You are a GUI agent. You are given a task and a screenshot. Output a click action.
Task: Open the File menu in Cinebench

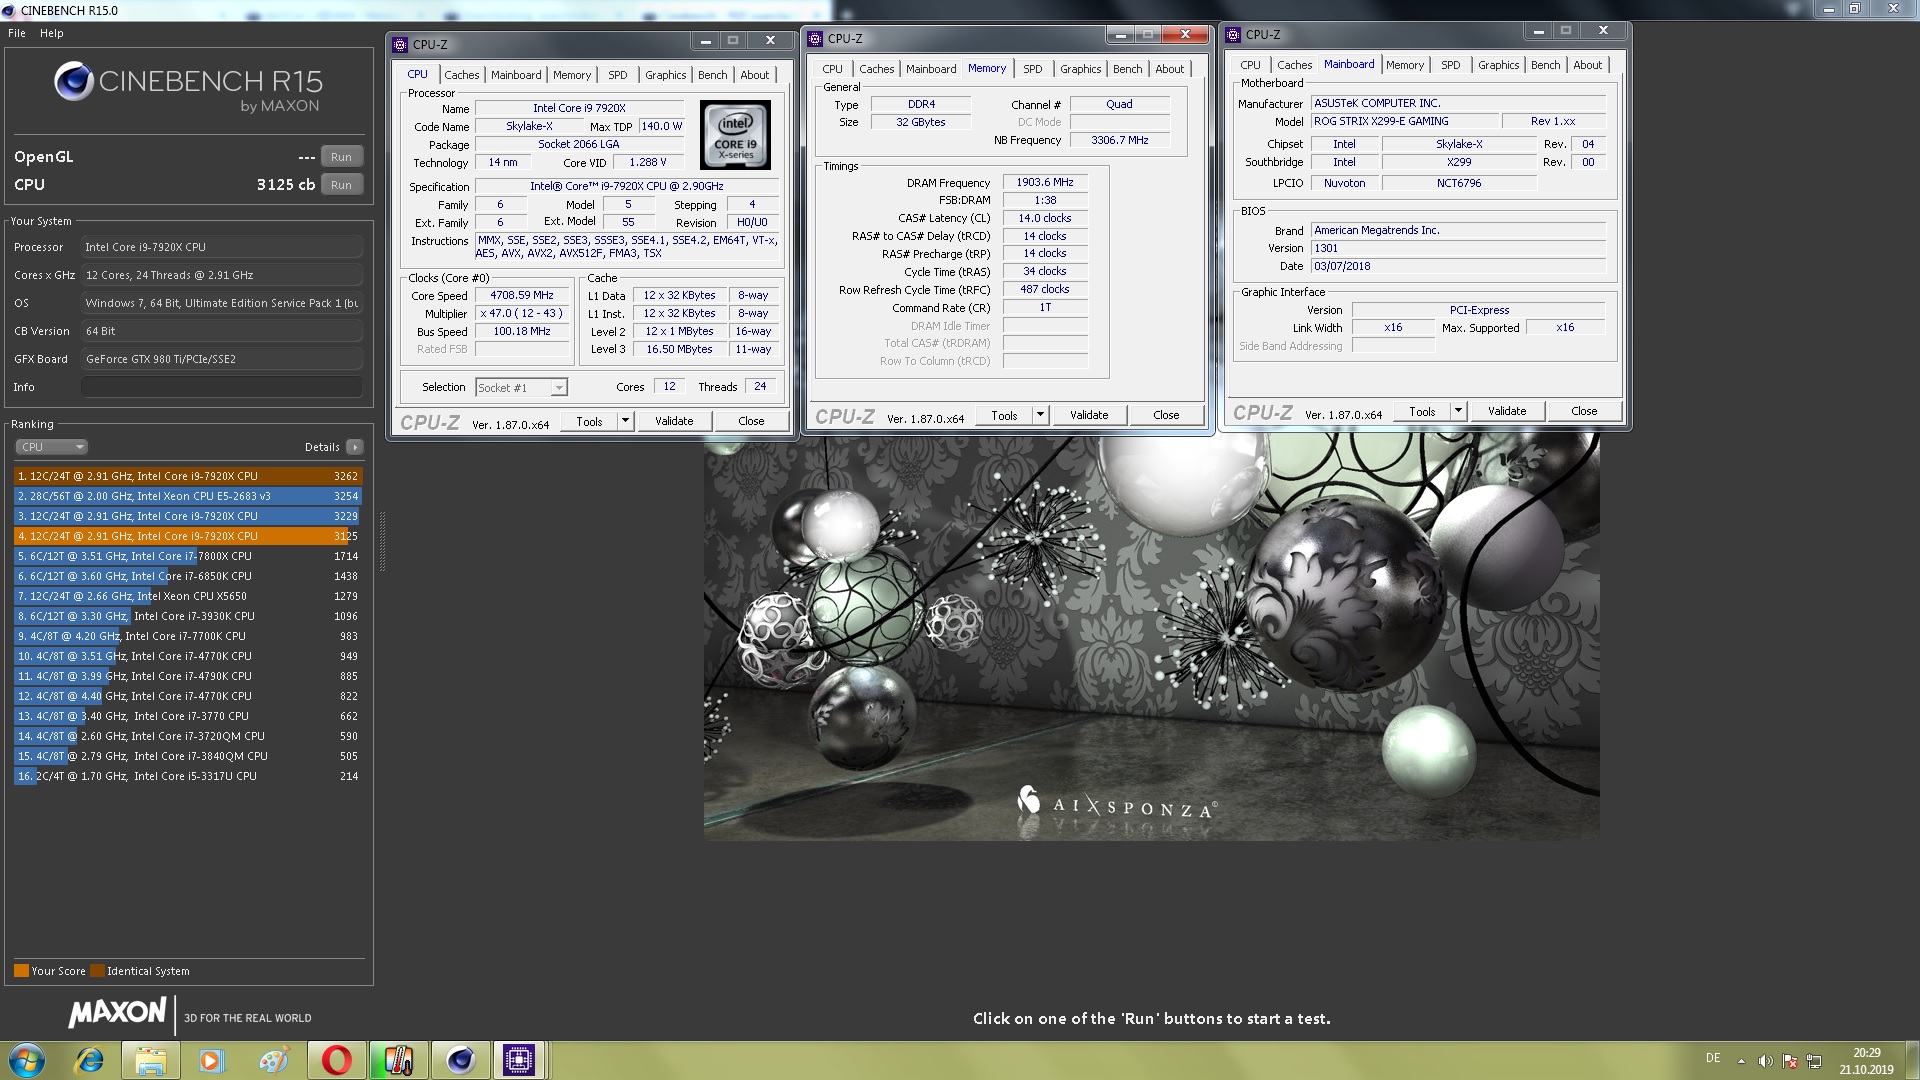17,33
